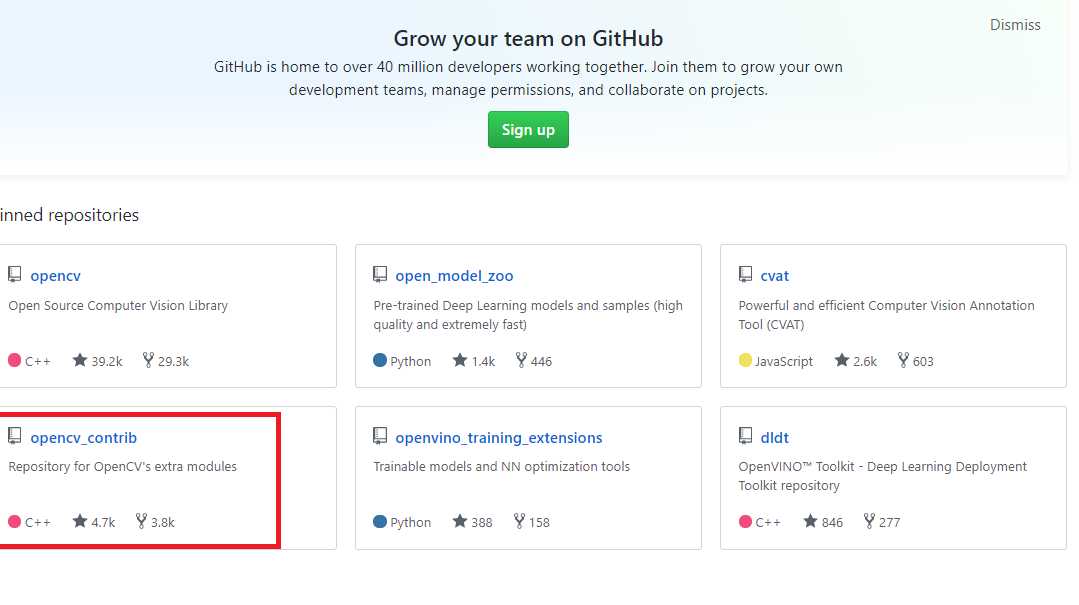Click the fork icon showing 29.3k

148,360
